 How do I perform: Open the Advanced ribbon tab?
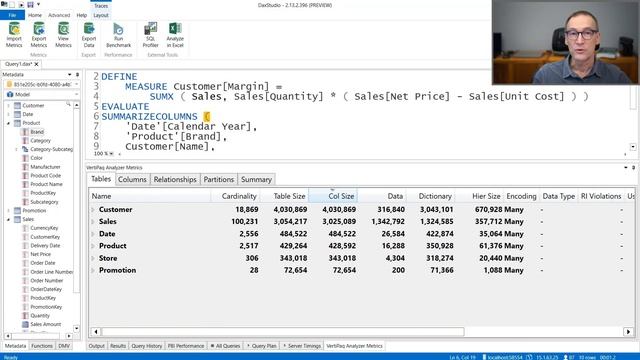[59, 15]
